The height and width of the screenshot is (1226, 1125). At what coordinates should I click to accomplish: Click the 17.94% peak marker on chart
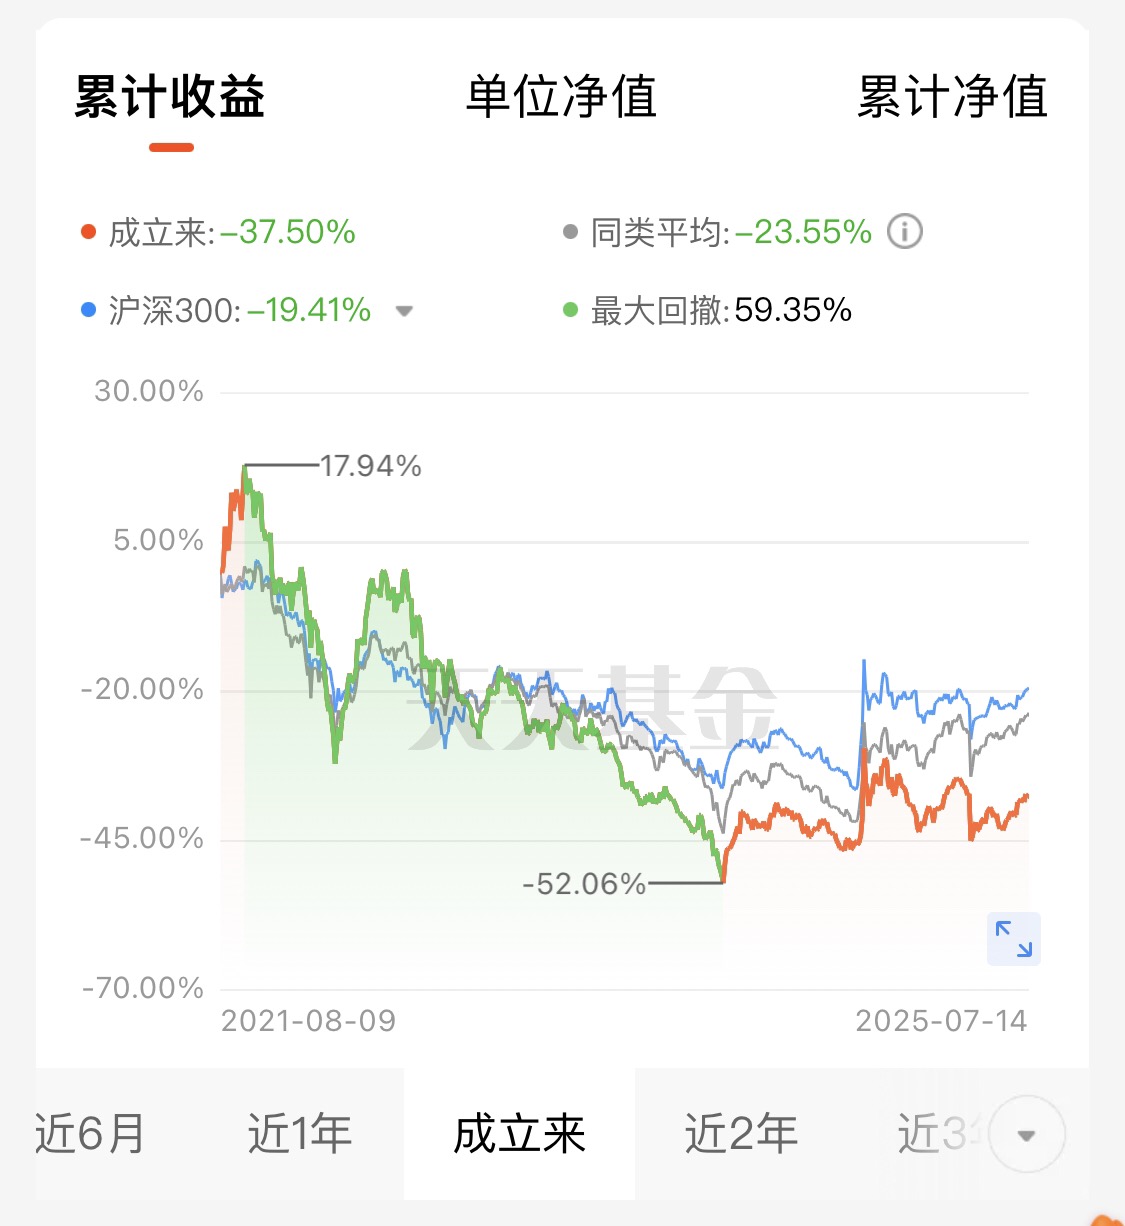371,466
